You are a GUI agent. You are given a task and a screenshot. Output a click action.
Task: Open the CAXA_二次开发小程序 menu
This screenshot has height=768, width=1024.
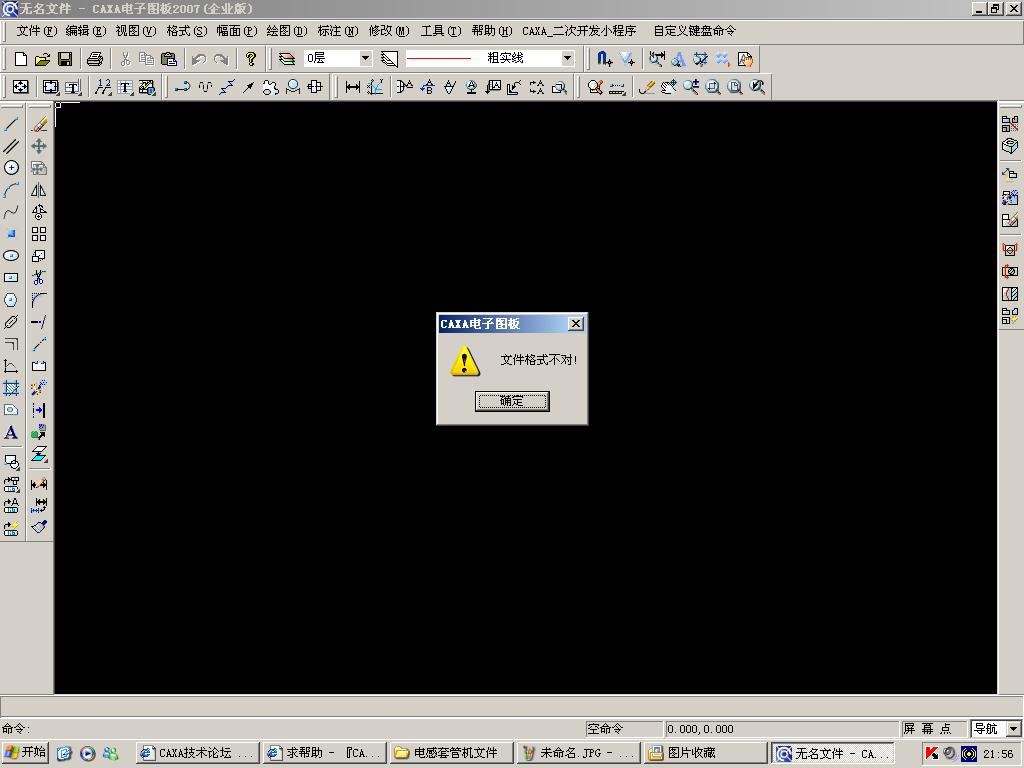coord(579,31)
